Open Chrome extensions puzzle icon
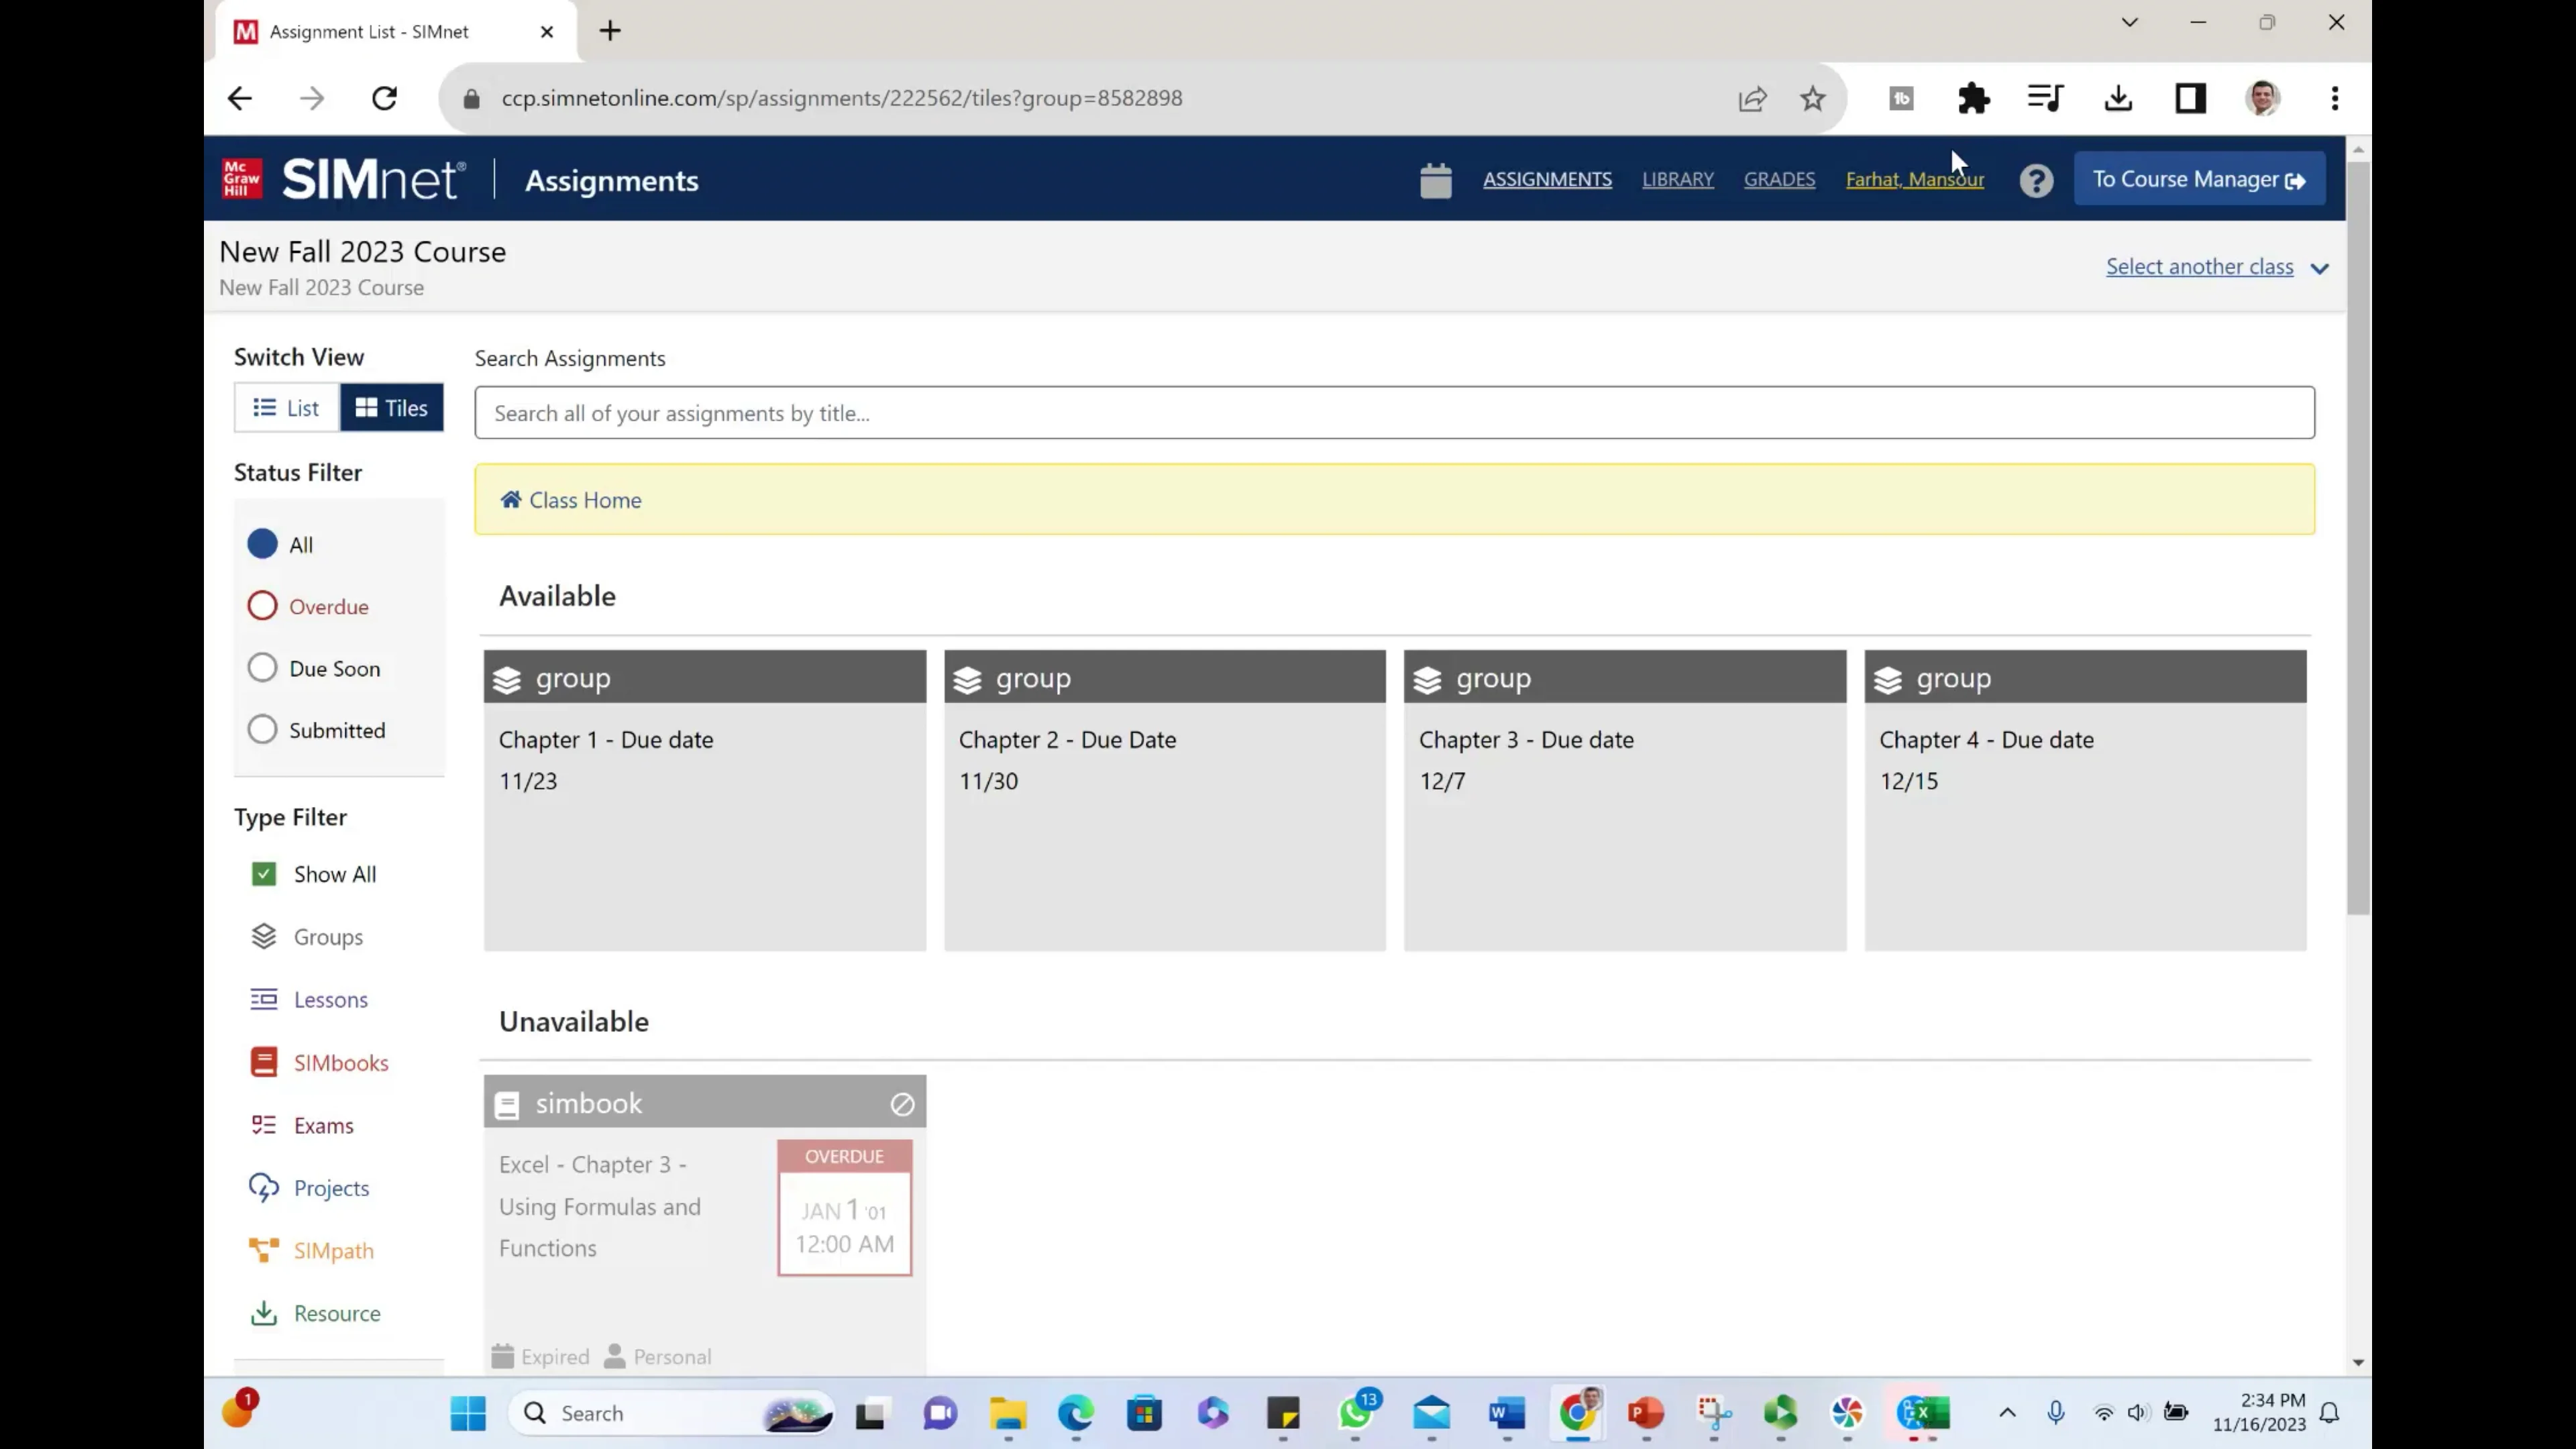This screenshot has height=1449, width=2576. pos(1973,98)
